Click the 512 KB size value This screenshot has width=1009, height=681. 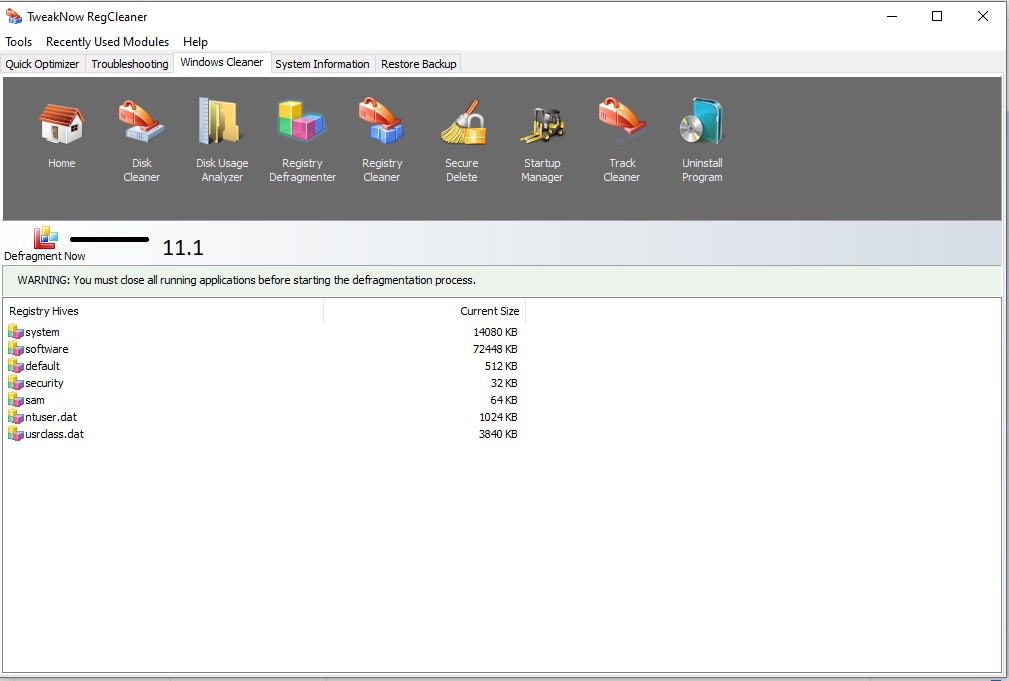tap(501, 366)
